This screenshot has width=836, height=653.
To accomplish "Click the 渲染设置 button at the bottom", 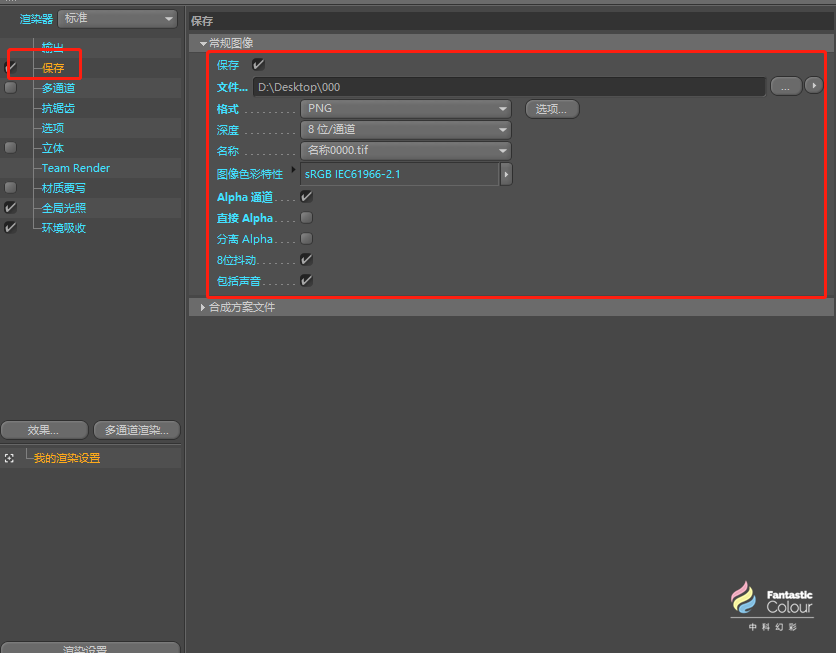I will pyautogui.click(x=90, y=648).
